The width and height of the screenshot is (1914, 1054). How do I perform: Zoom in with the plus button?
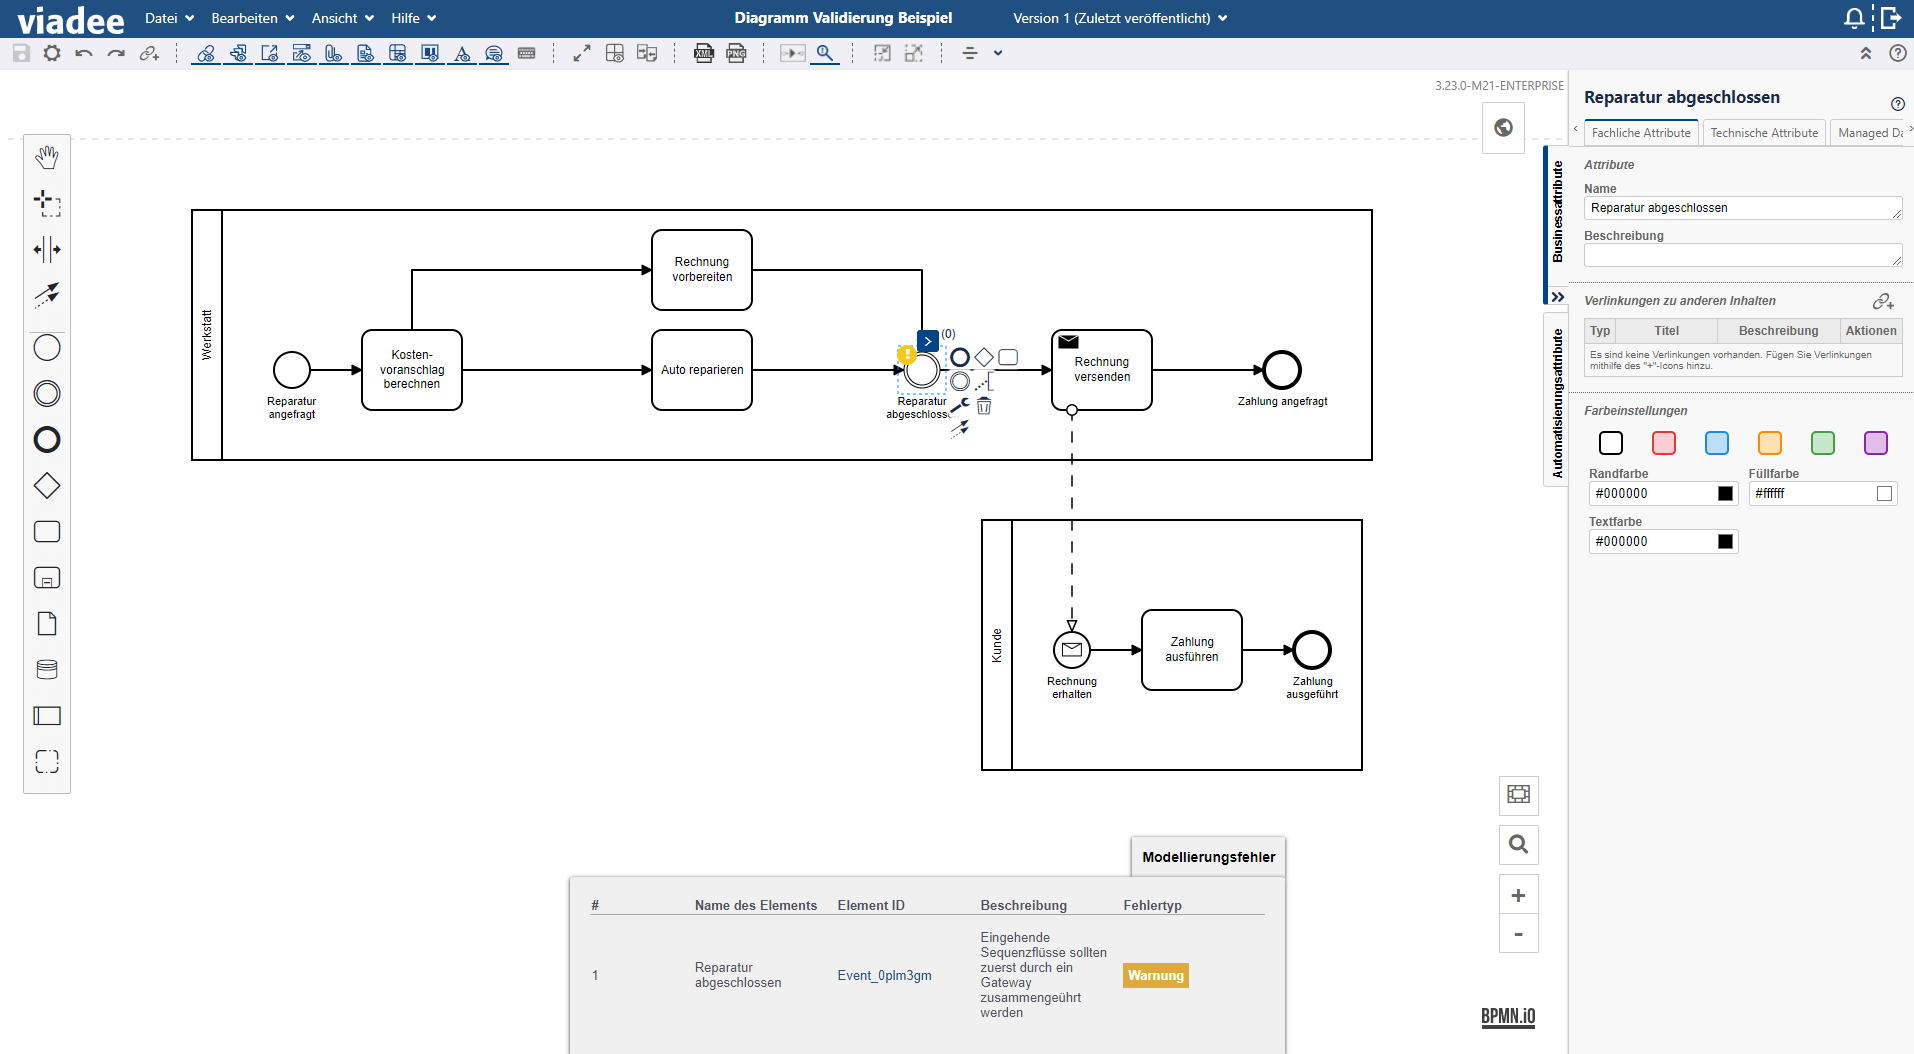tap(1518, 895)
